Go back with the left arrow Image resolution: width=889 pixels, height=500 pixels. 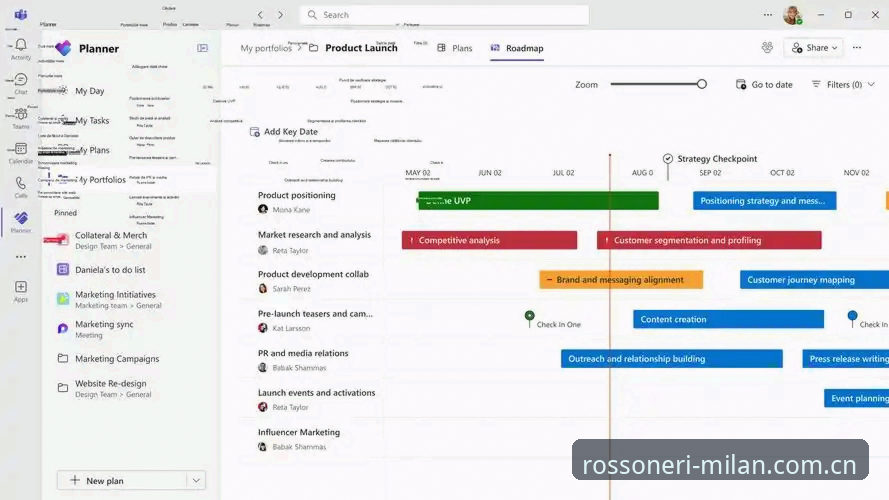point(260,15)
